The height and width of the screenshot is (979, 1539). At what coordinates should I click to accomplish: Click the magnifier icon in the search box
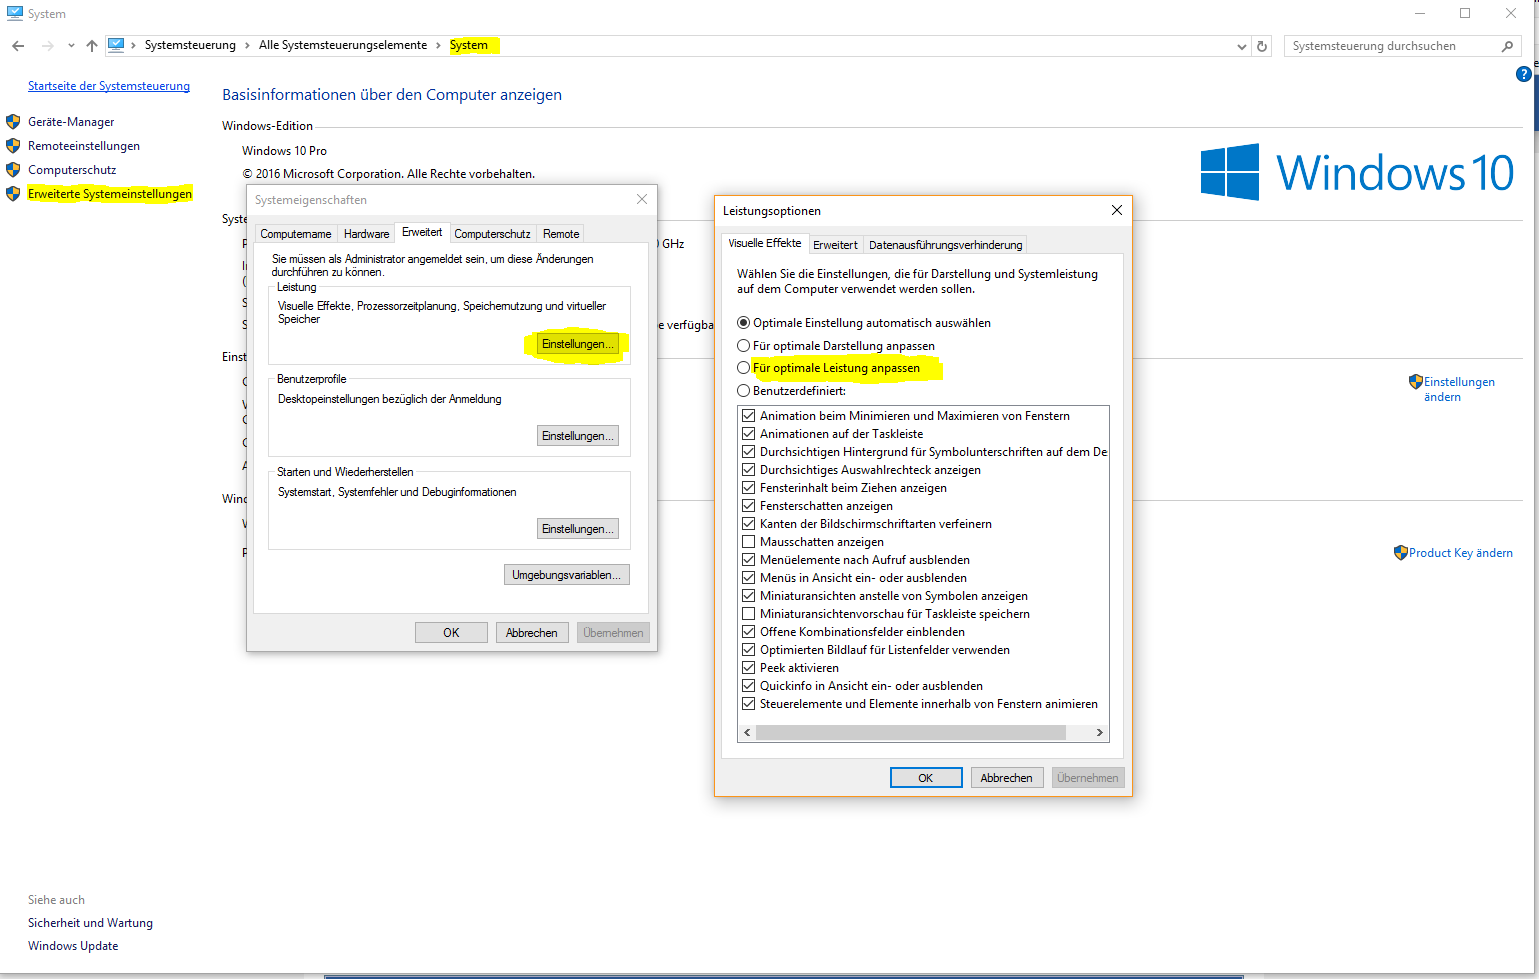[x=1508, y=46]
